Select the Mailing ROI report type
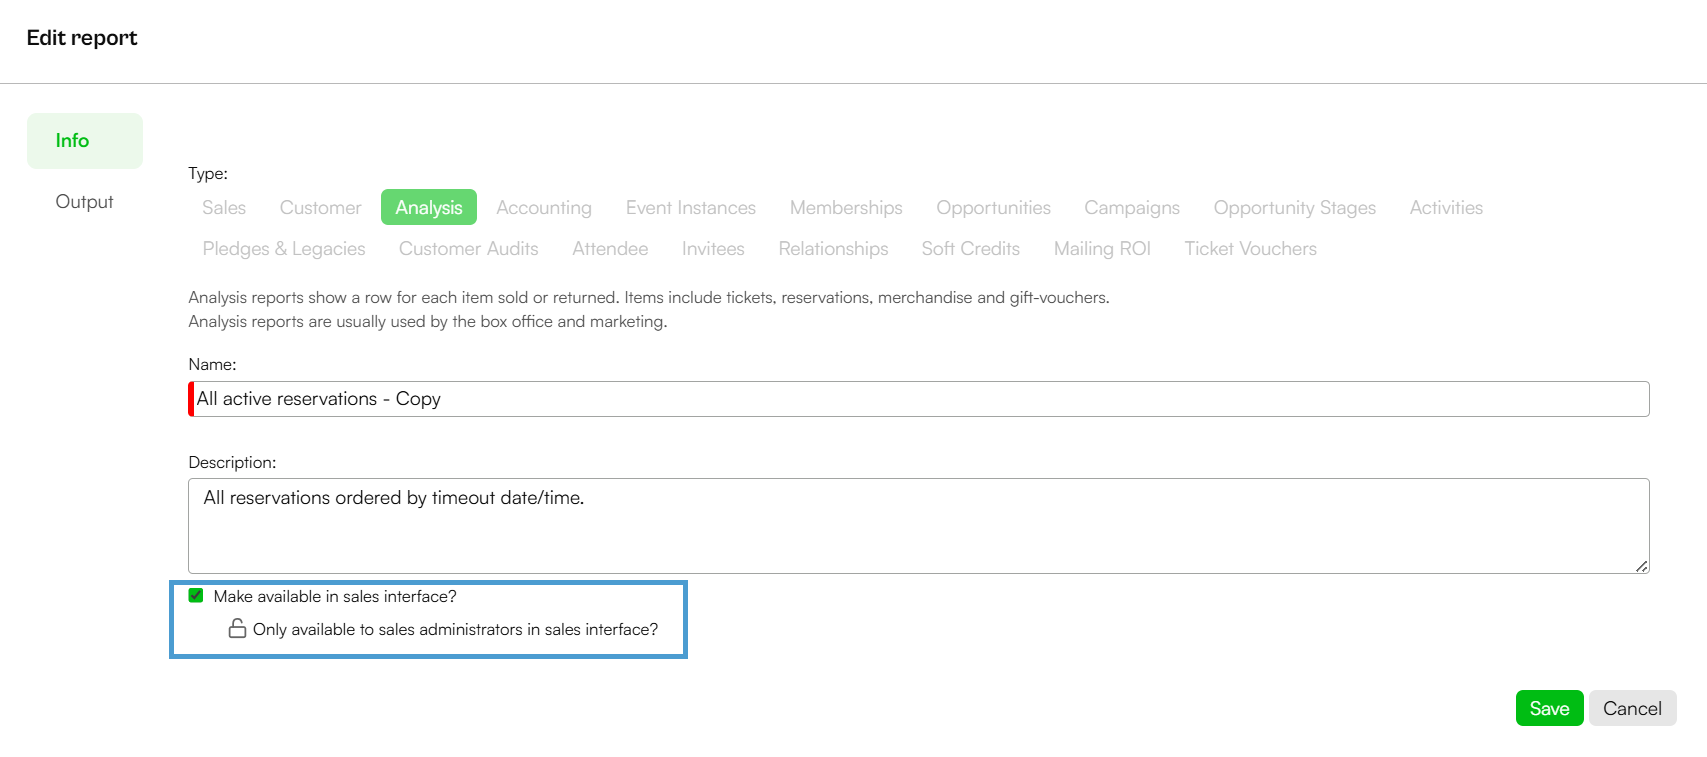Viewport: 1707px width, 757px height. click(x=1102, y=248)
